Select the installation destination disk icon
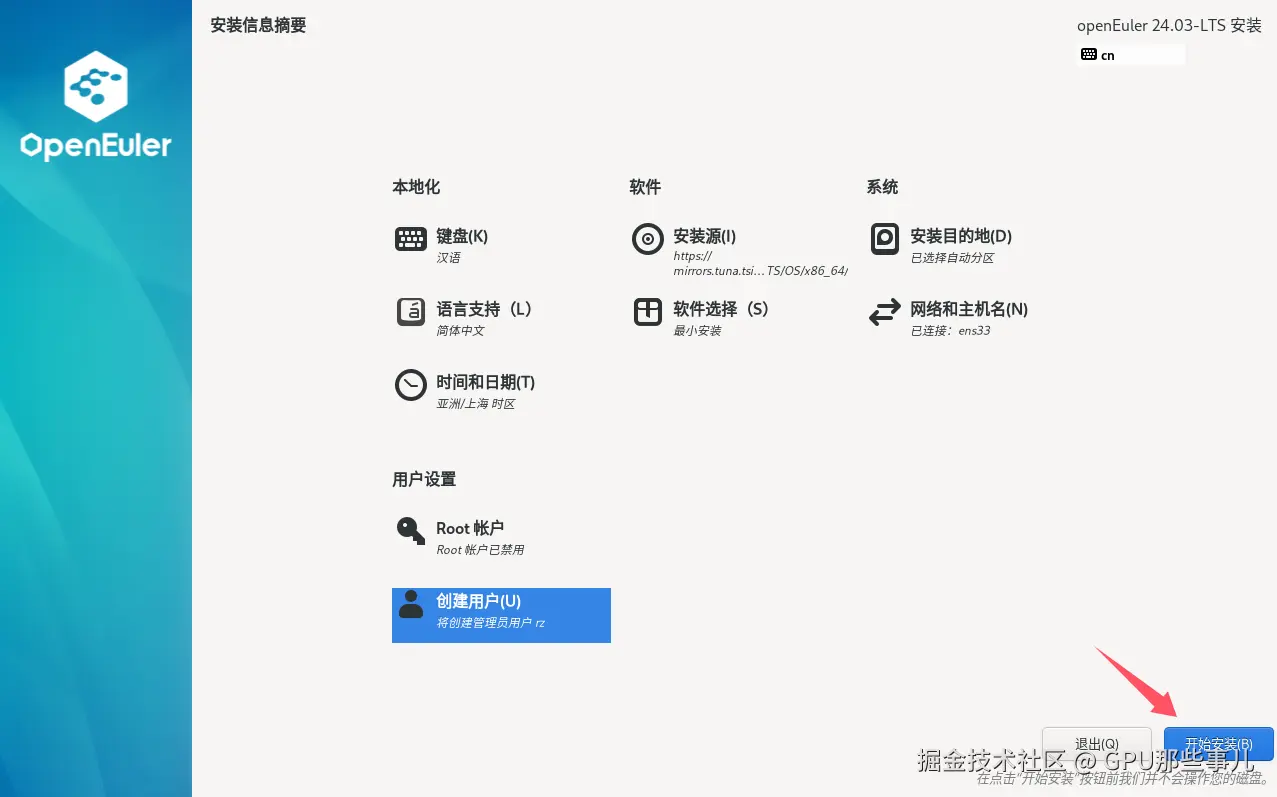Image resolution: width=1277 pixels, height=797 pixels. click(884, 239)
